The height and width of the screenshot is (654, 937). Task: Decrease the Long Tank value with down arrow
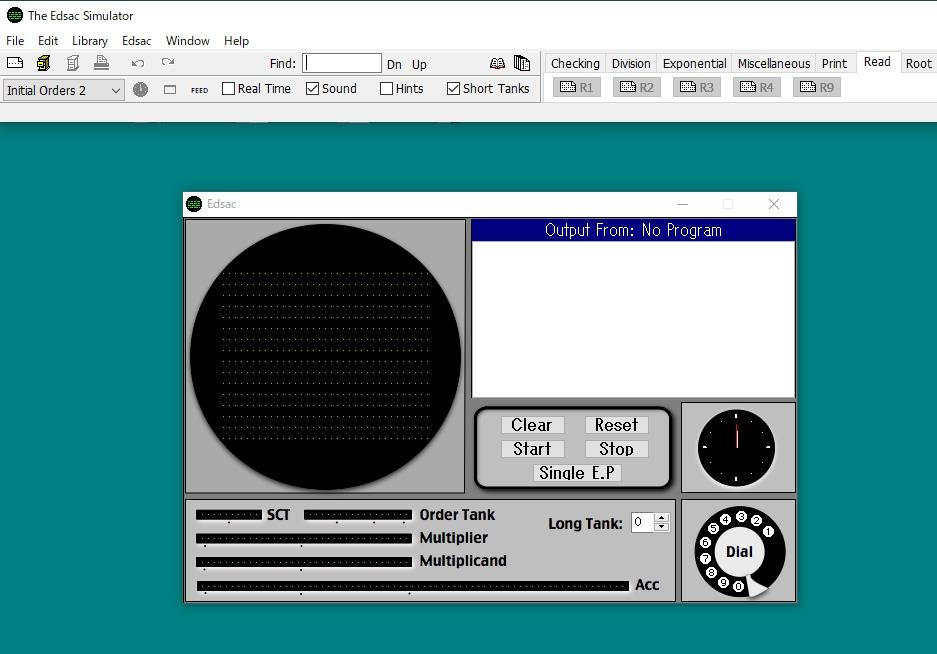661,527
